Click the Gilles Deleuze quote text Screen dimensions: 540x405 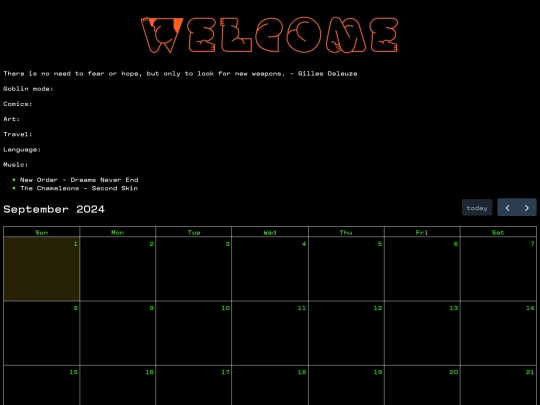180,73
